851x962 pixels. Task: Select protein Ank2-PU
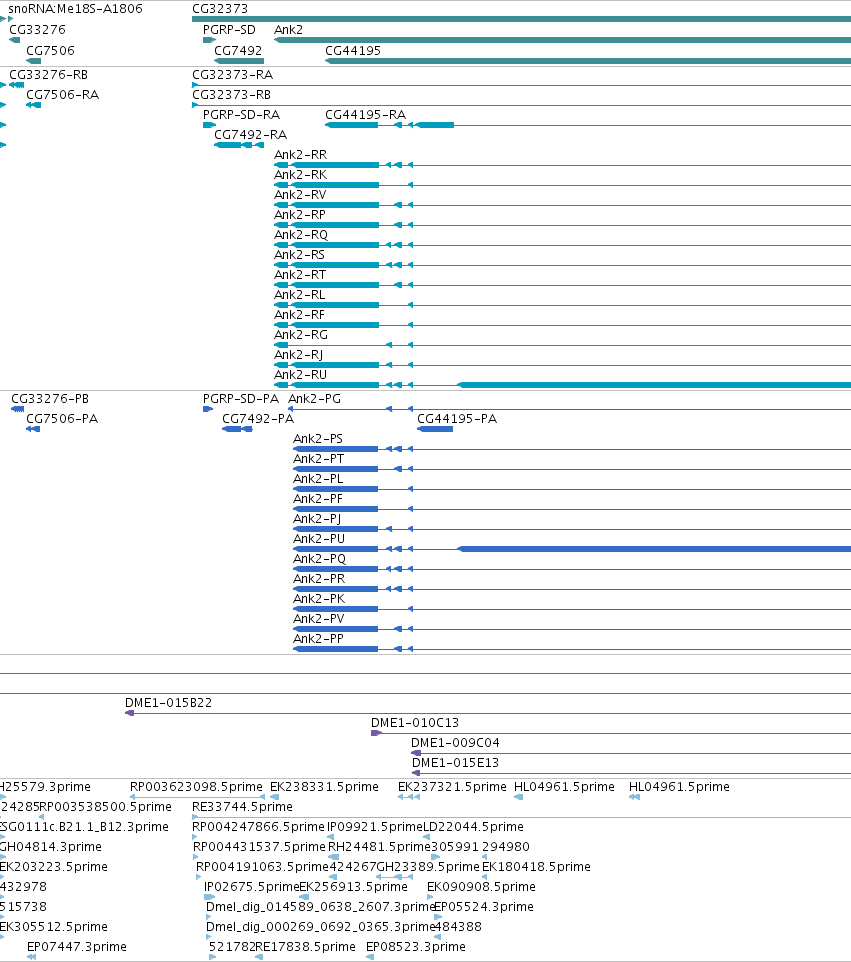tap(319, 539)
